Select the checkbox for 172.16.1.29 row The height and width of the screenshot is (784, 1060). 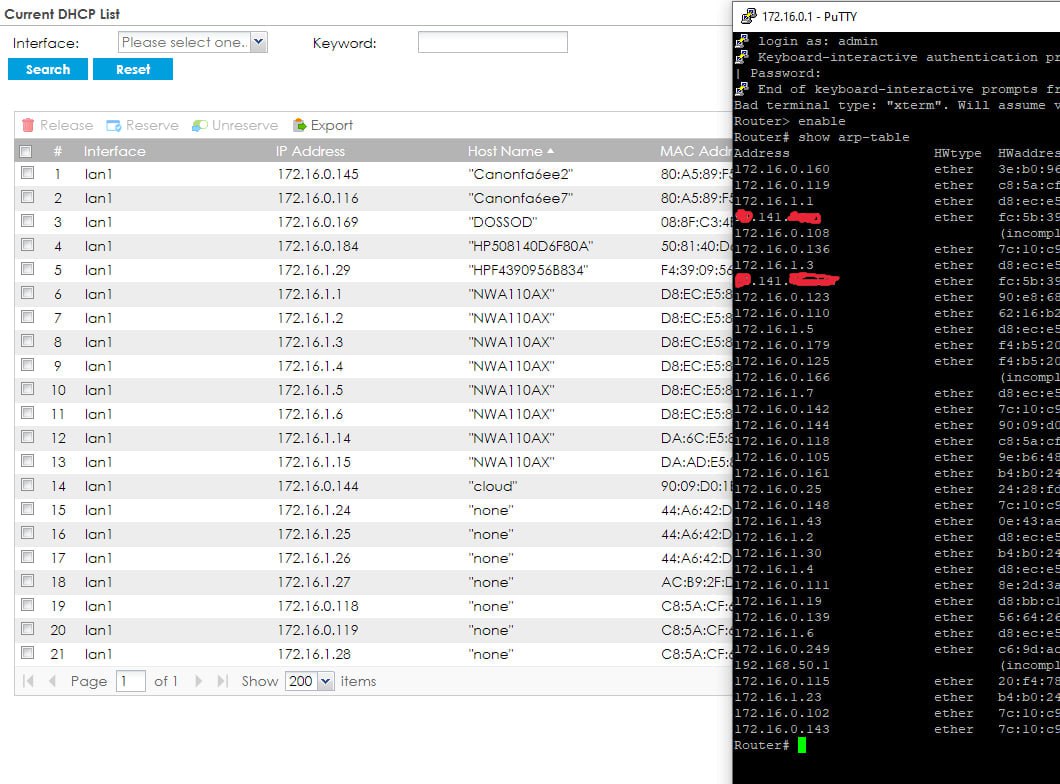click(28, 269)
